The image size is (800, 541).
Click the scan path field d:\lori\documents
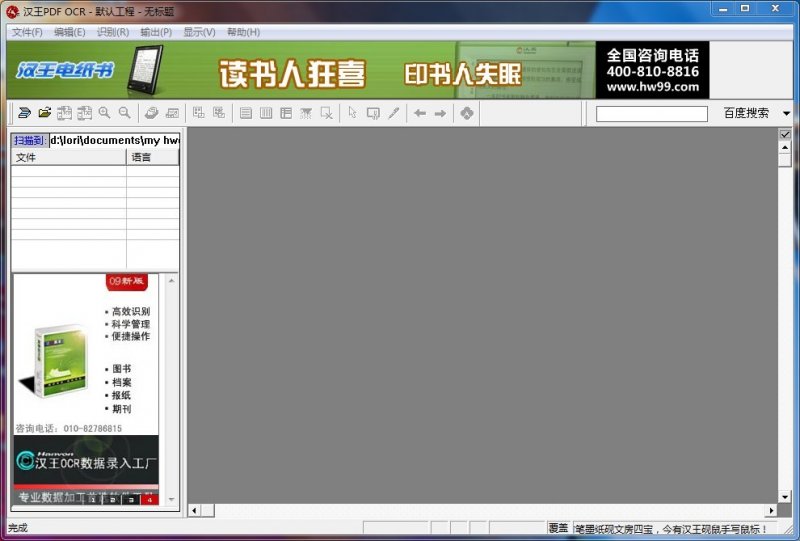click(x=114, y=140)
